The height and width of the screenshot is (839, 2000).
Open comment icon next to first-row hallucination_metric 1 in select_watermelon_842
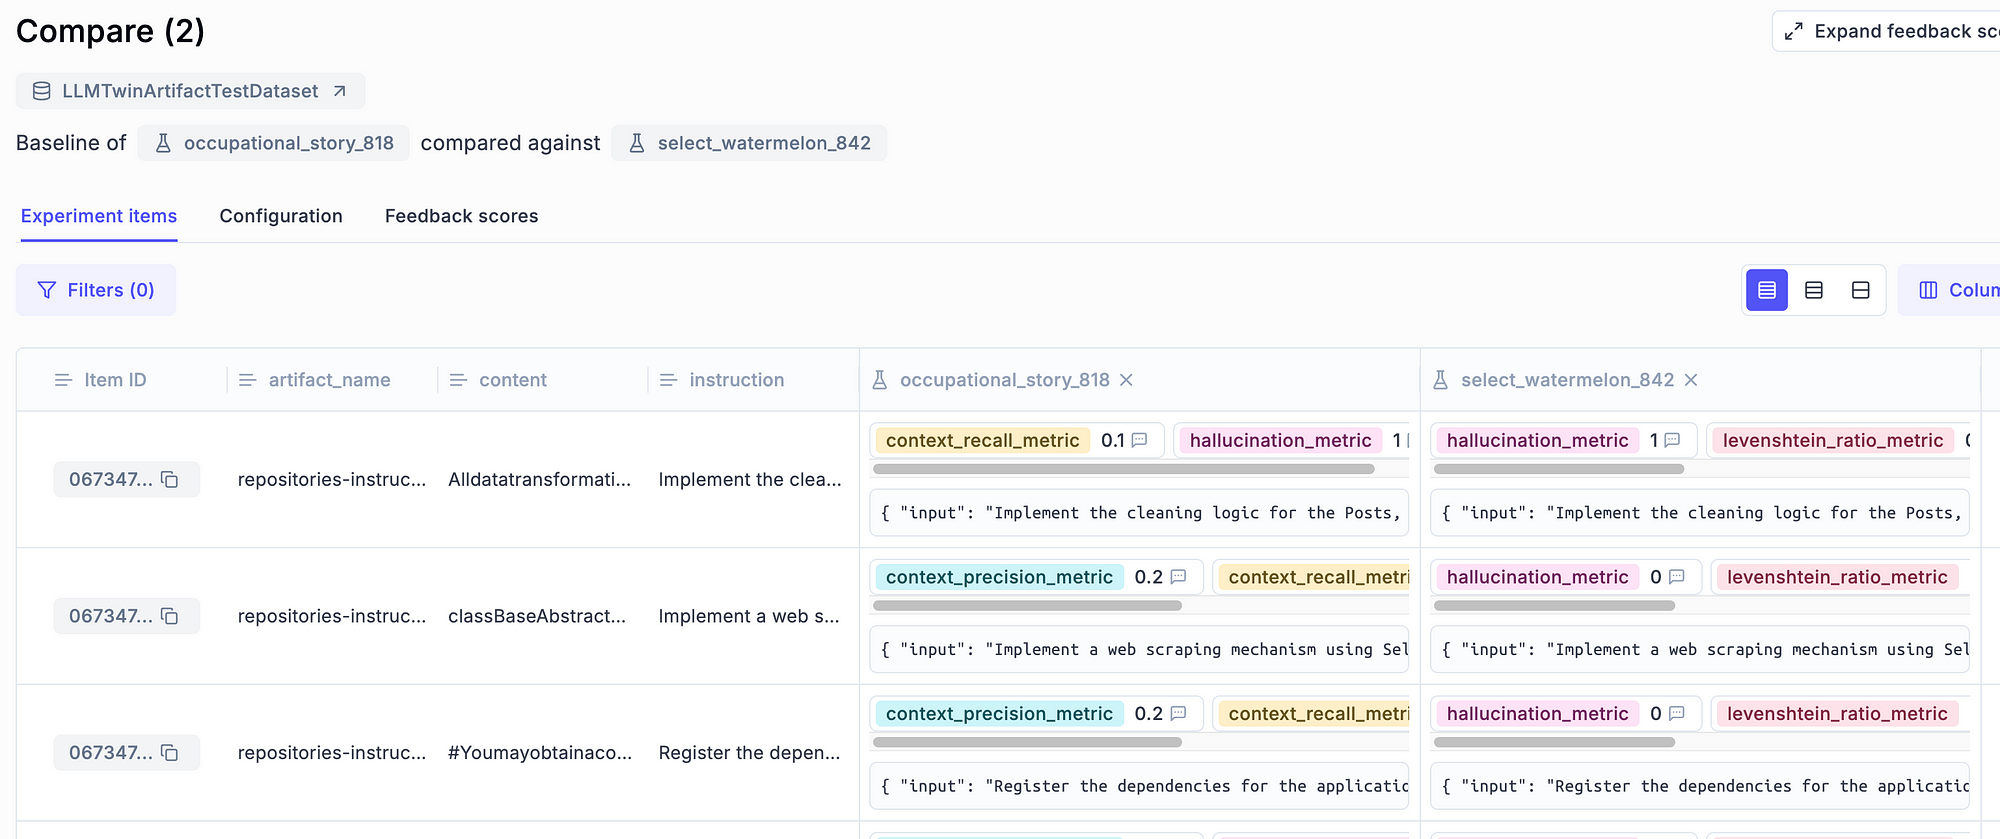1672,440
